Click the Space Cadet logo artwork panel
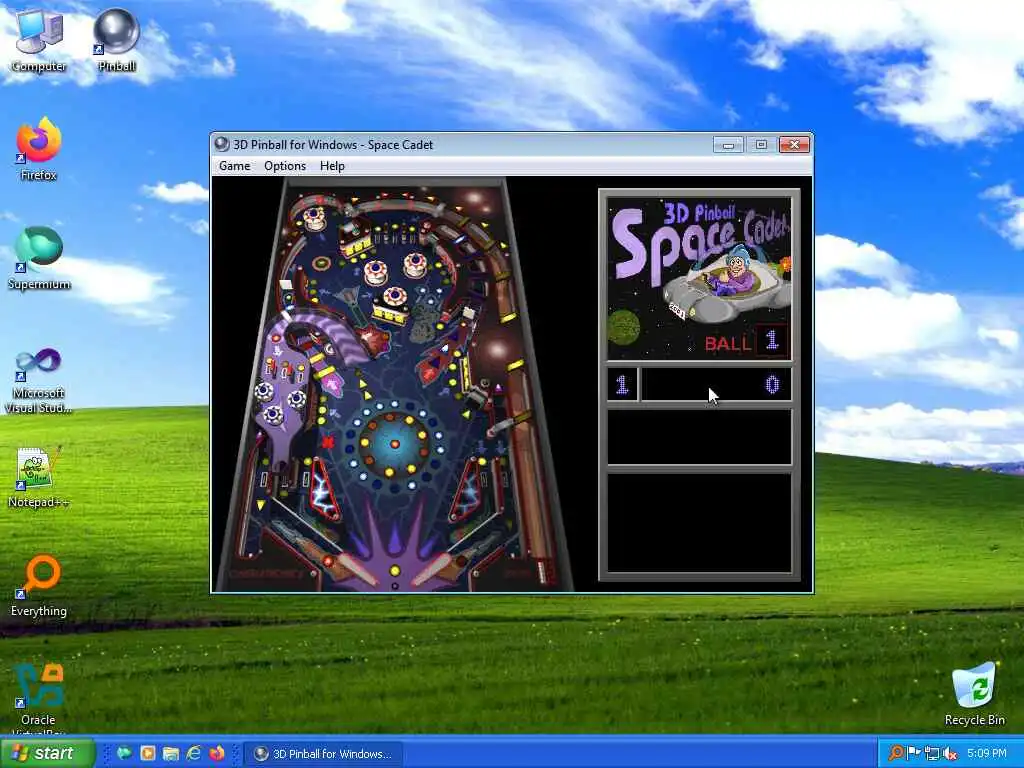The height and width of the screenshot is (768, 1024). (x=699, y=279)
